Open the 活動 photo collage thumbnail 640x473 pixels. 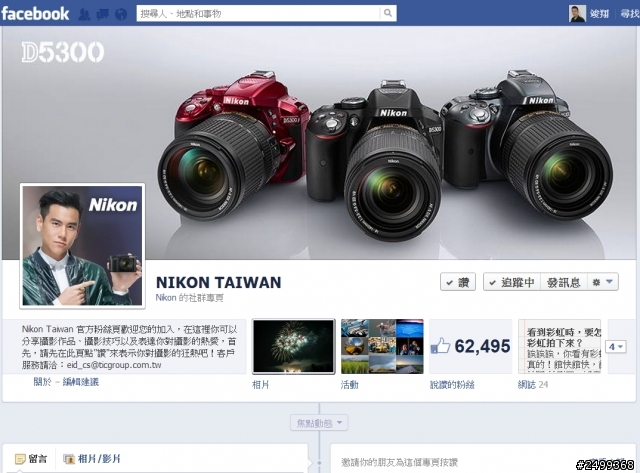pyautogui.click(x=382, y=346)
